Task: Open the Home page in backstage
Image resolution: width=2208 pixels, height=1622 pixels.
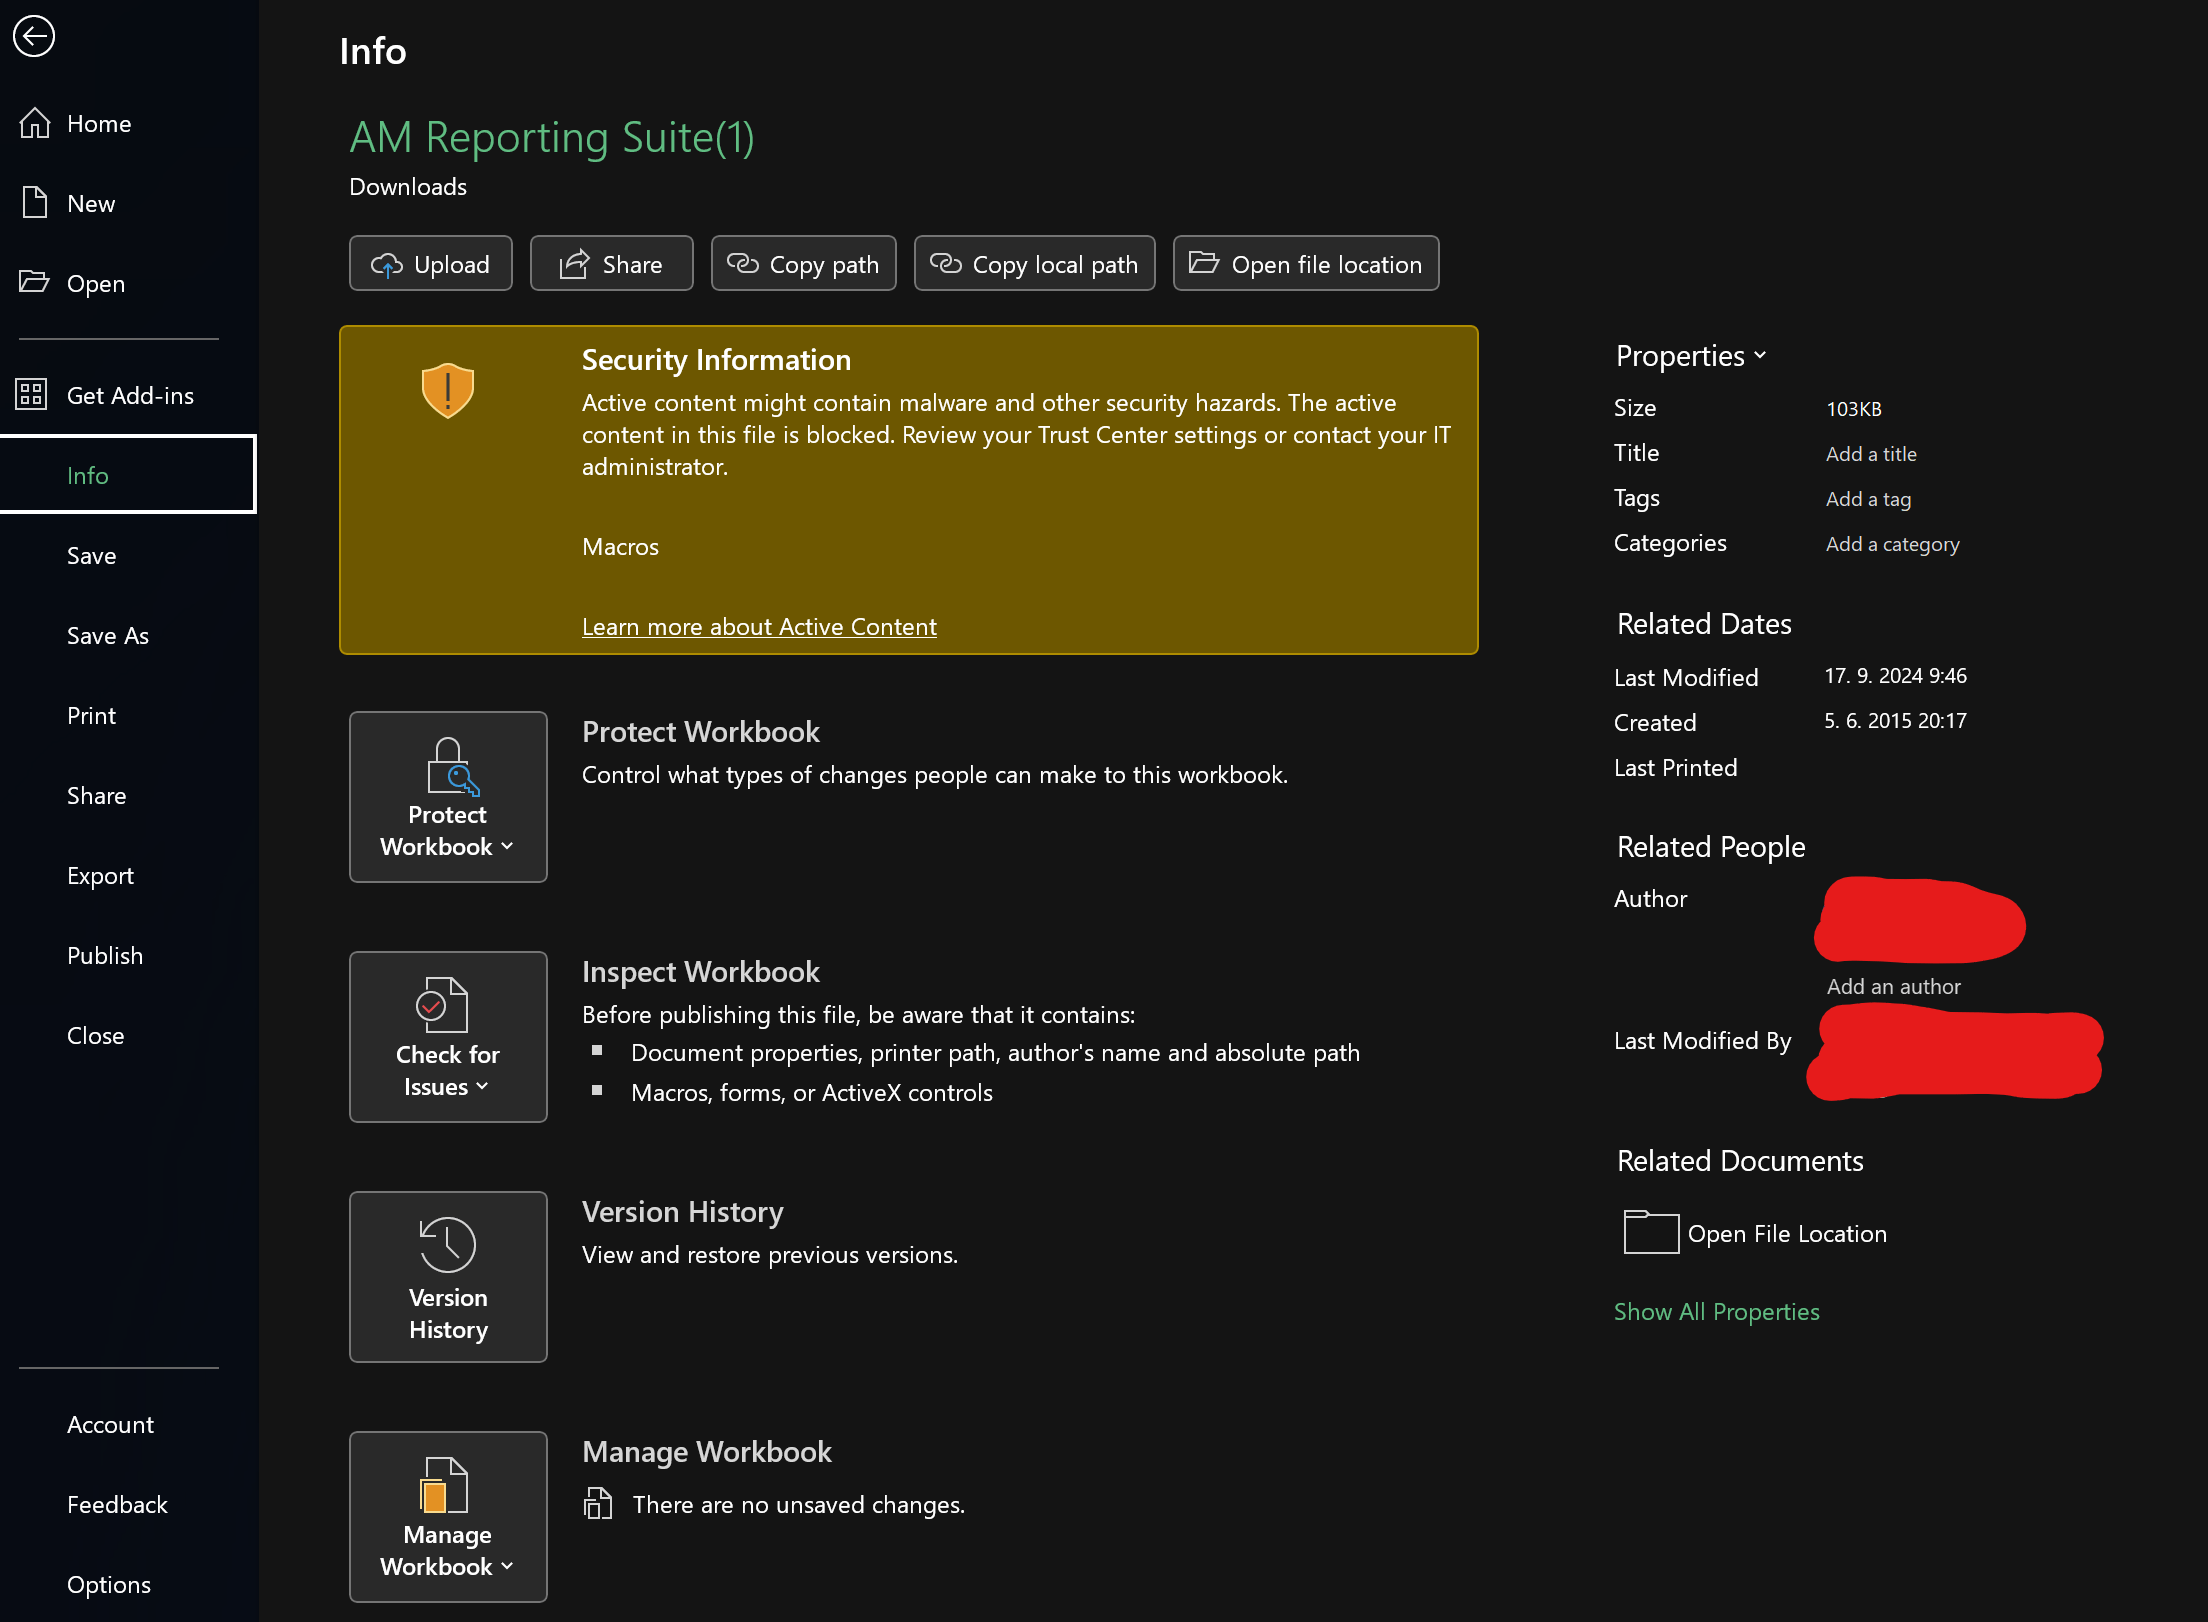Action: (128, 124)
